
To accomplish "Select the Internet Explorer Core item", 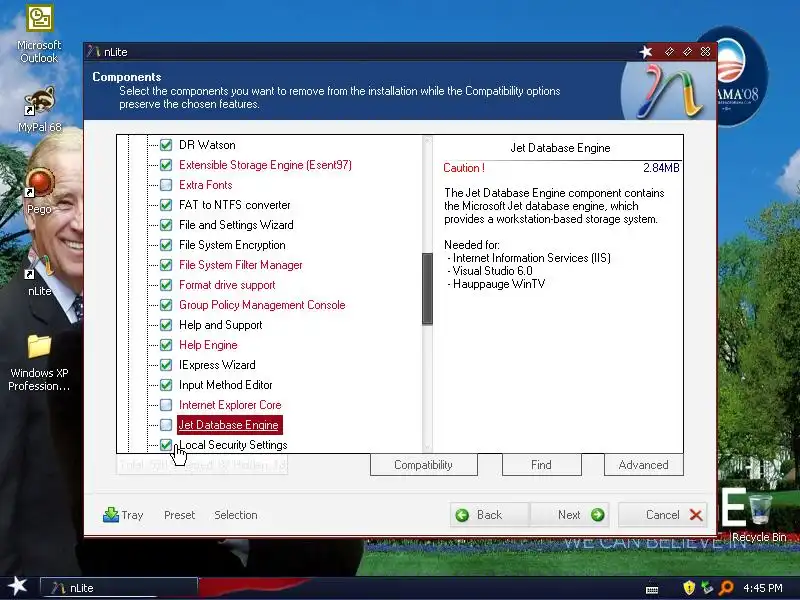I will click(230, 405).
